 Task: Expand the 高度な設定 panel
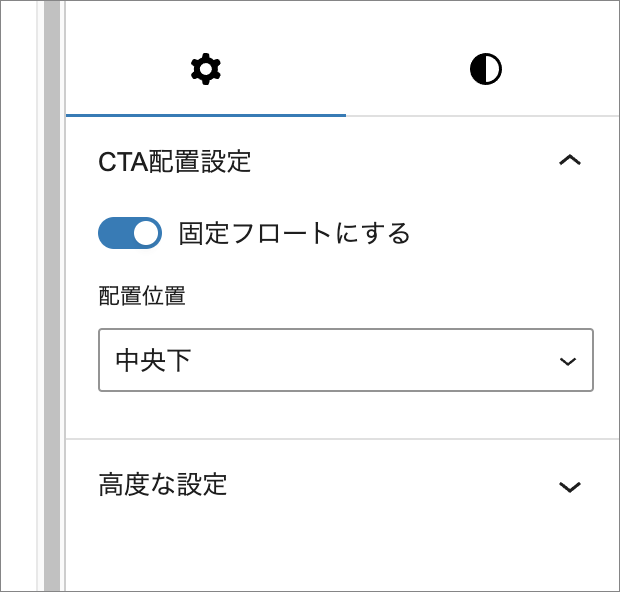click(x=340, y=486)
